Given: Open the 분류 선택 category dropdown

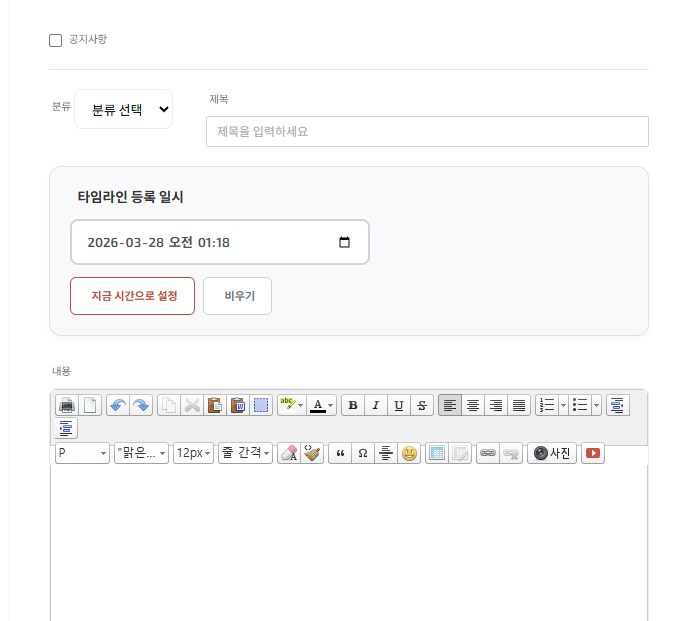Looking at the screenshot, I should click(123, 110).
